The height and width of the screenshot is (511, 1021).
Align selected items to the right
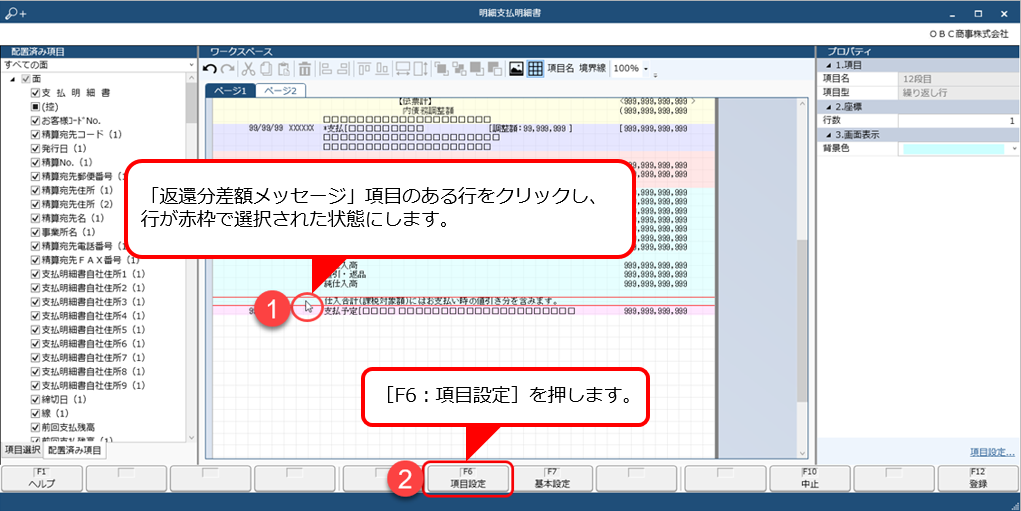pyautogui.click(x=344, y=68)
